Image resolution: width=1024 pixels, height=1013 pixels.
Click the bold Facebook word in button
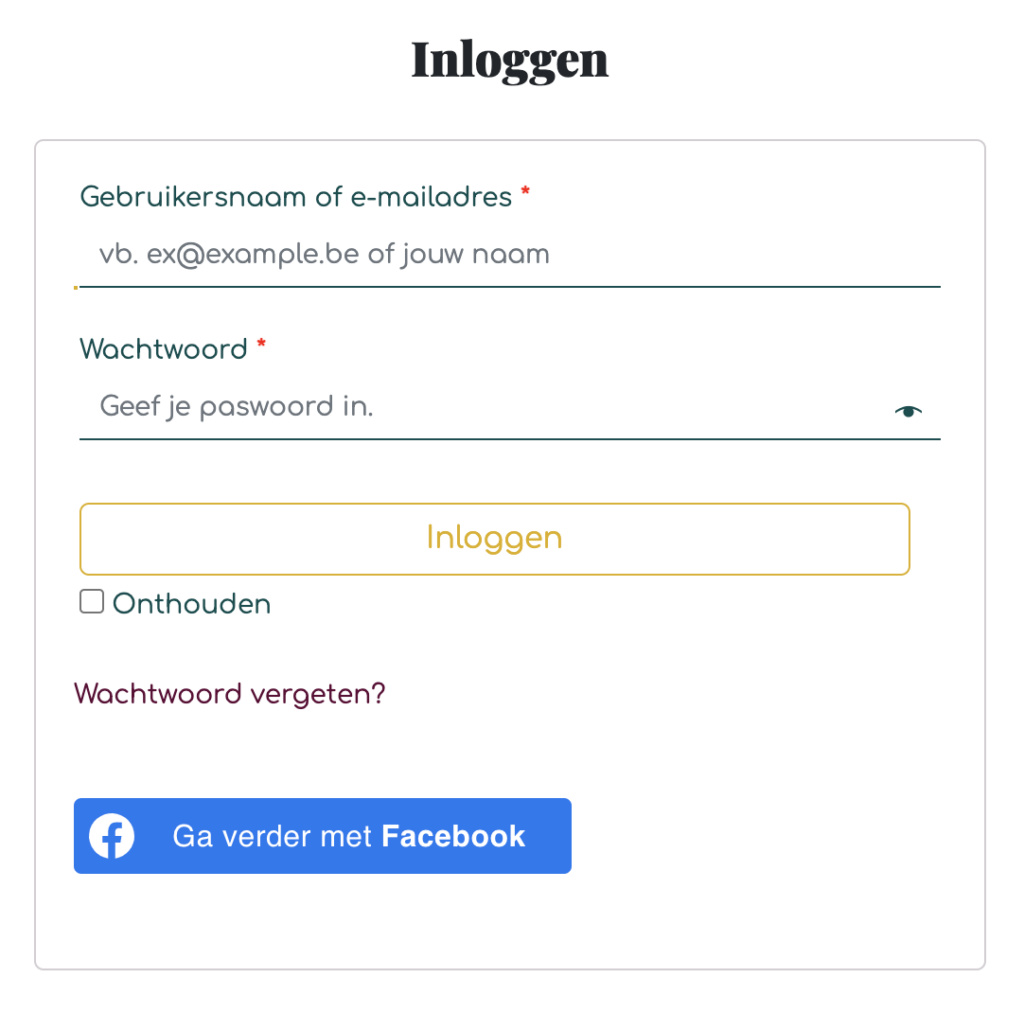pyautogui.click(x=453, y=836)
